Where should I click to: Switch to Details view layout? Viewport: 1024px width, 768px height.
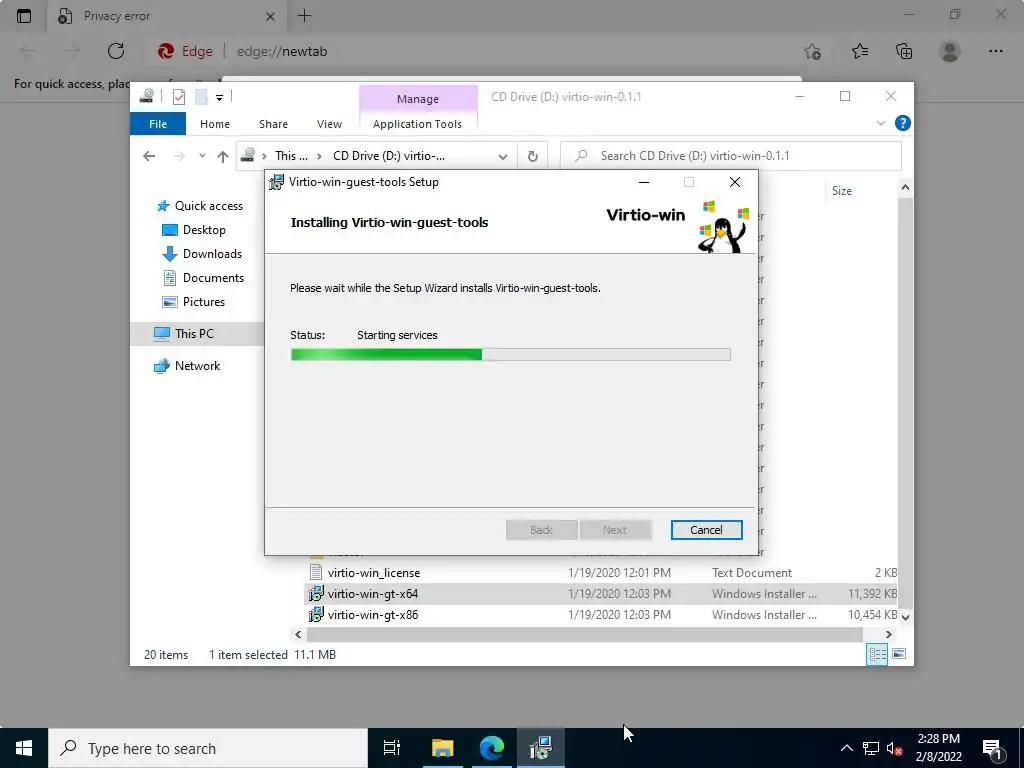(x=877, y=654)
